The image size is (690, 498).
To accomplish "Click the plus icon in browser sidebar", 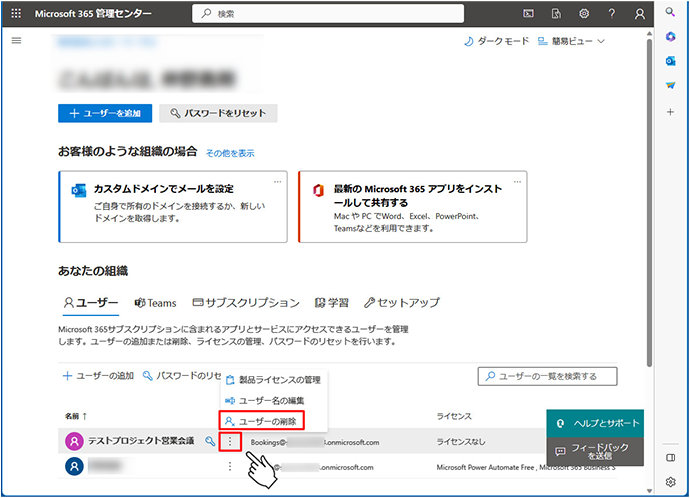I will [670, 112].
